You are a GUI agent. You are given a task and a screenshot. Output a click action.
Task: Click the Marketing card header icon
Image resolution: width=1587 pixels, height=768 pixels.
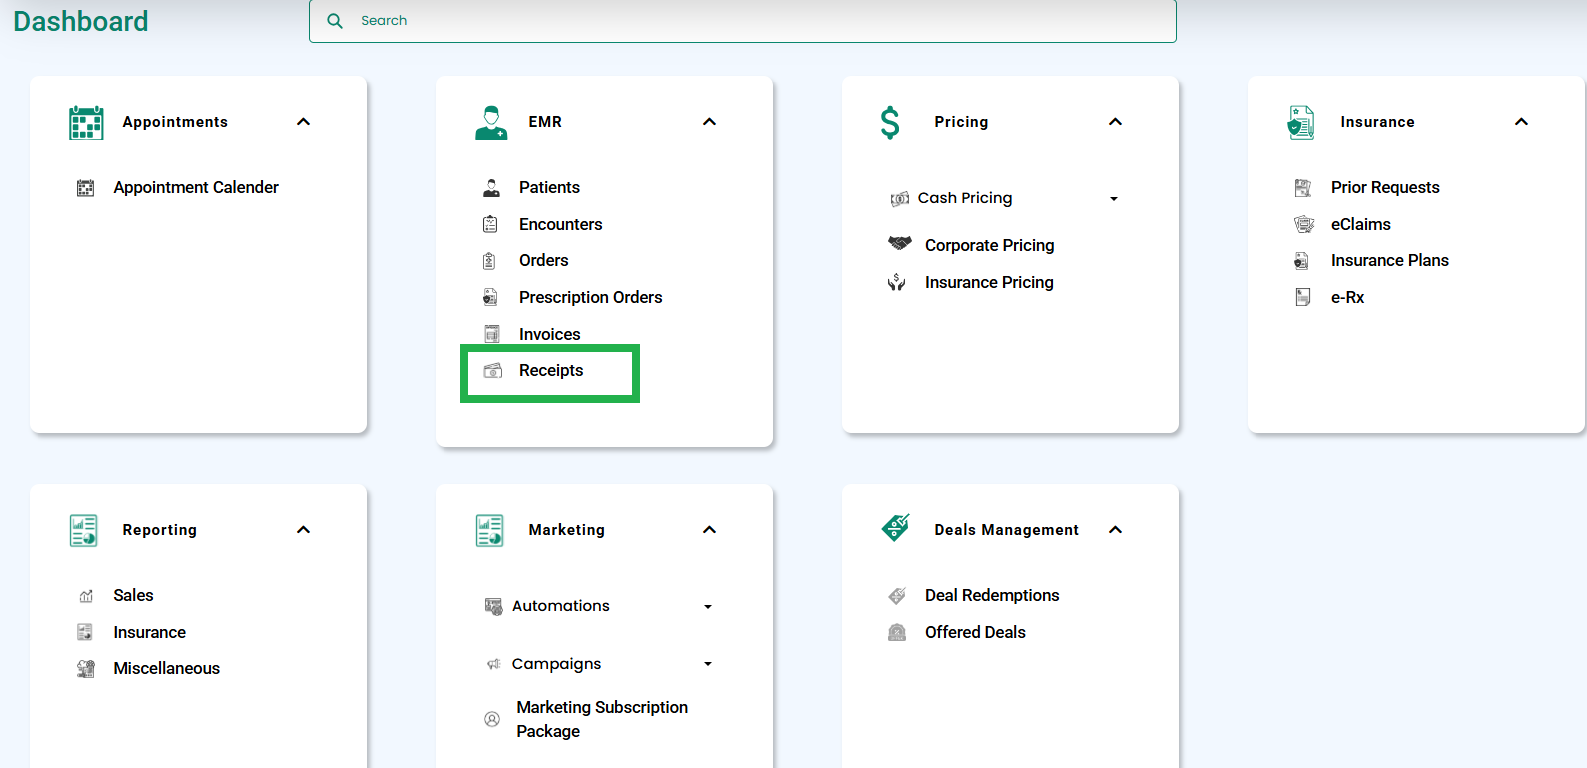pyautogui.click(x=490, y=530)
